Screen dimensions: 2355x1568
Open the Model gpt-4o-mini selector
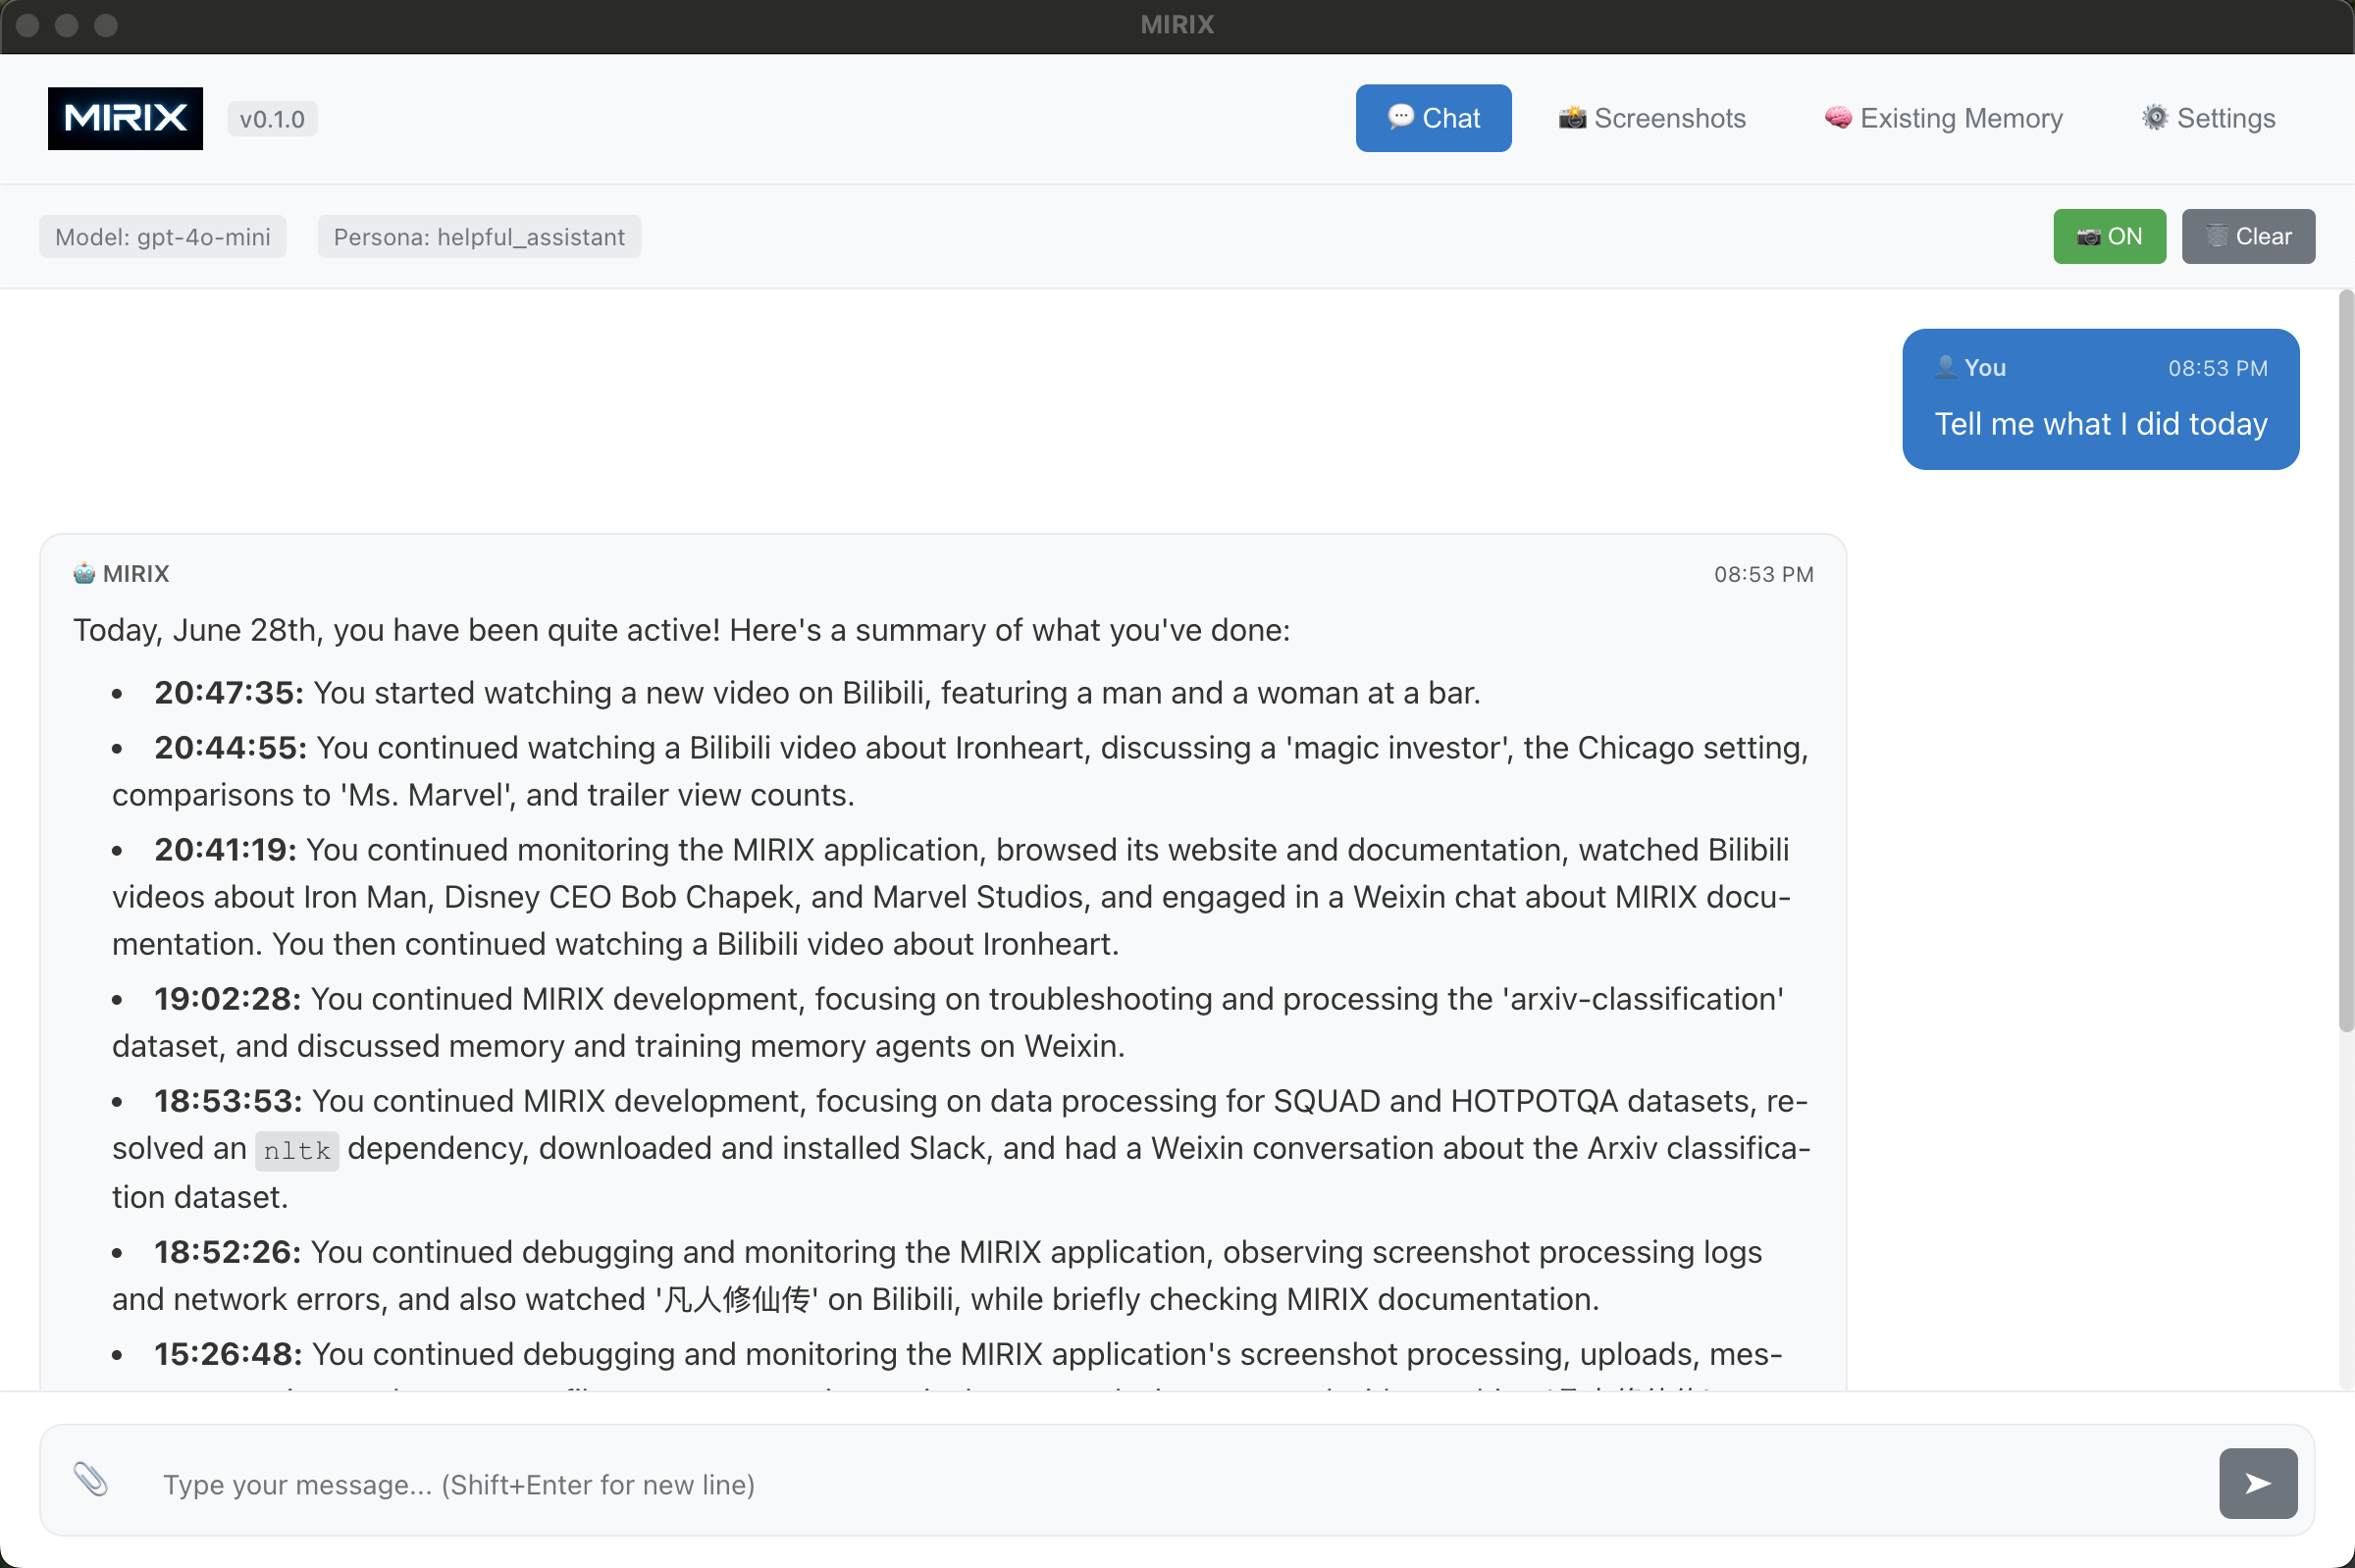tap(162, 236)
